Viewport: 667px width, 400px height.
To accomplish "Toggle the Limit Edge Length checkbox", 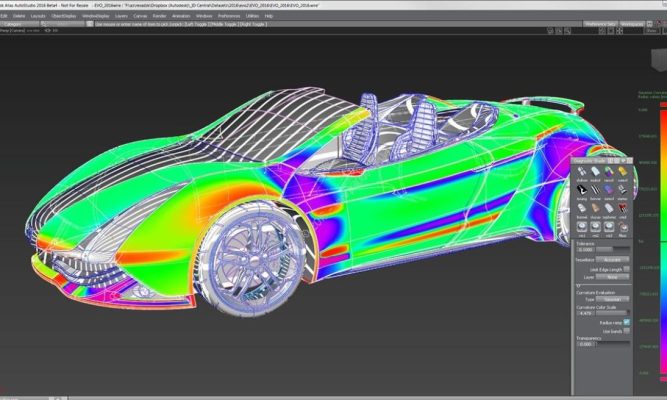I will click(627, 269).
